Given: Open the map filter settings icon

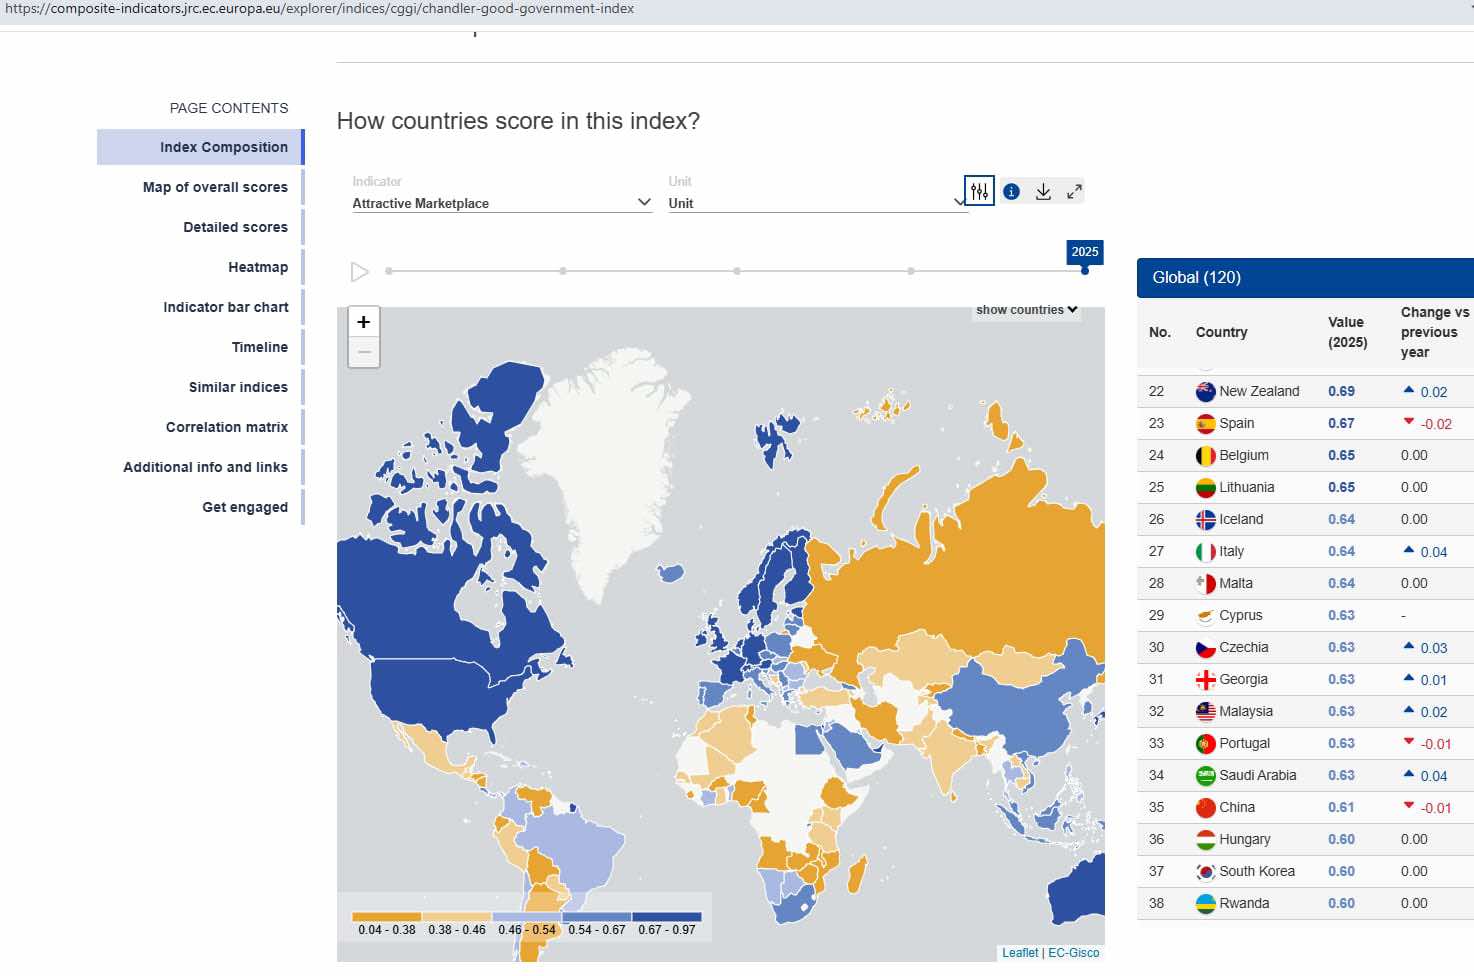Looking at the screenshot, I should [x=979, y=191].
